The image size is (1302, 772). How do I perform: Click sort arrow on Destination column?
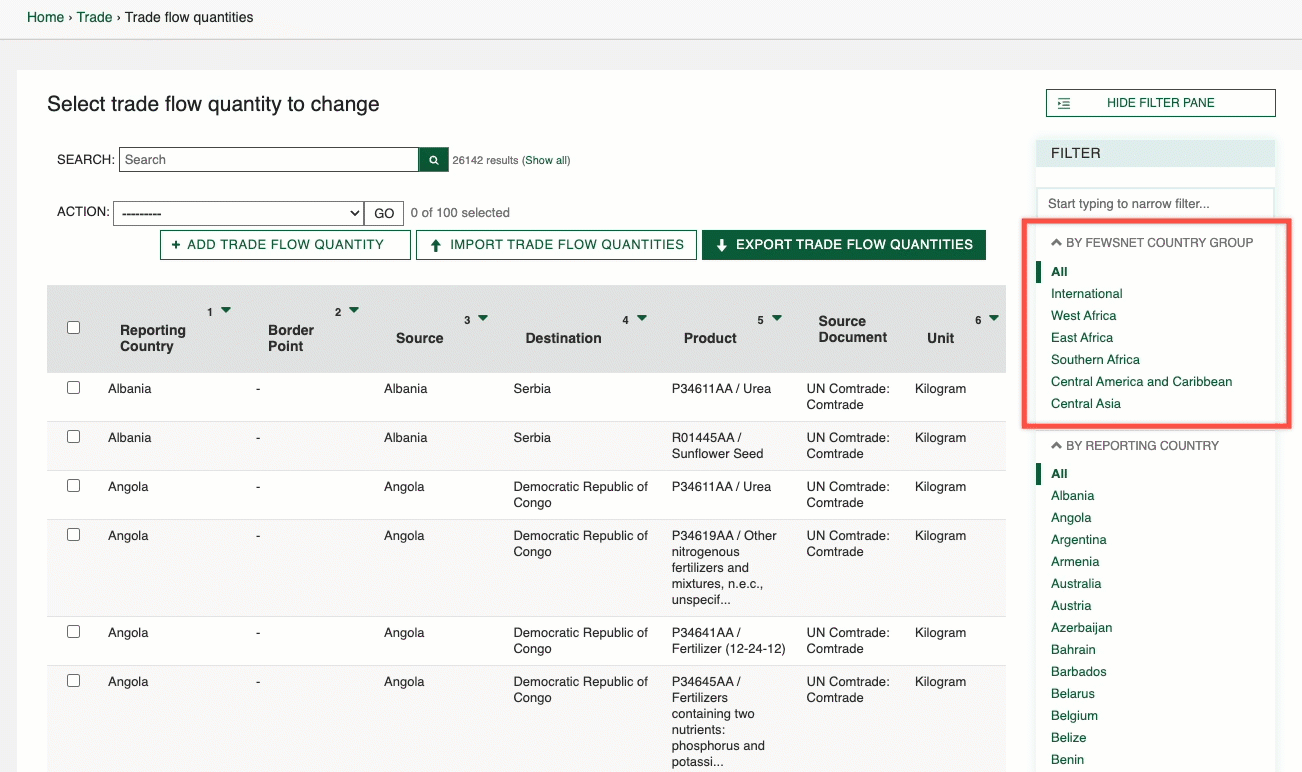click(642, 319)
